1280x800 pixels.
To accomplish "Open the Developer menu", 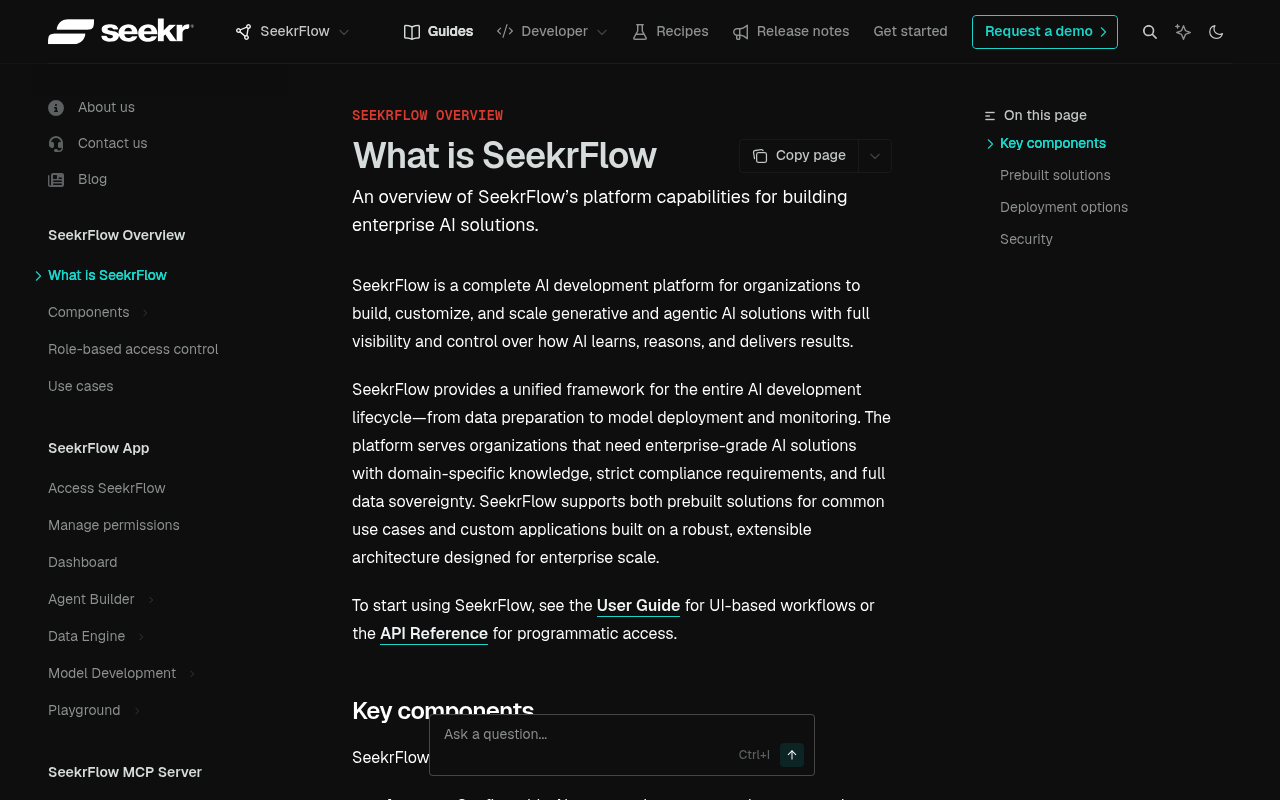I will 552,31.
